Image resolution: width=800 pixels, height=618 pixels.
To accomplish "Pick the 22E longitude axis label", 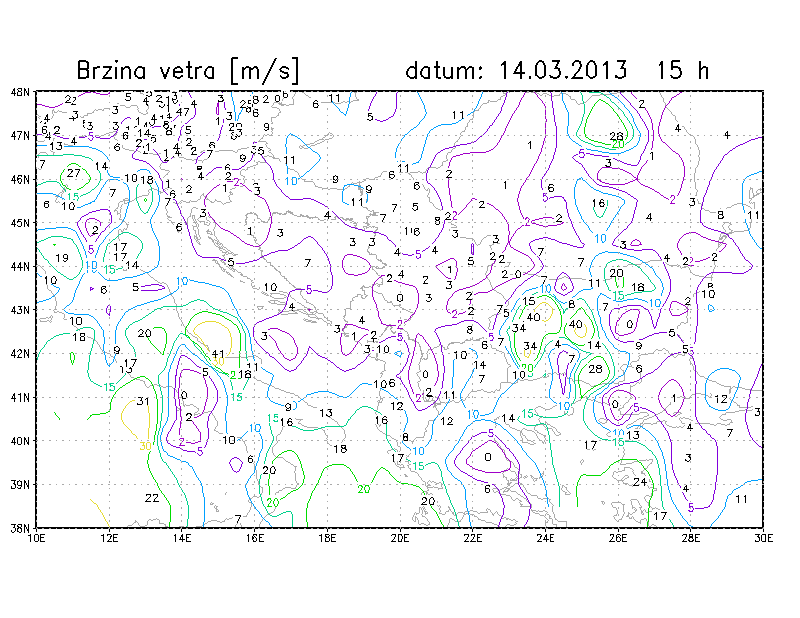I will [472, 538].
